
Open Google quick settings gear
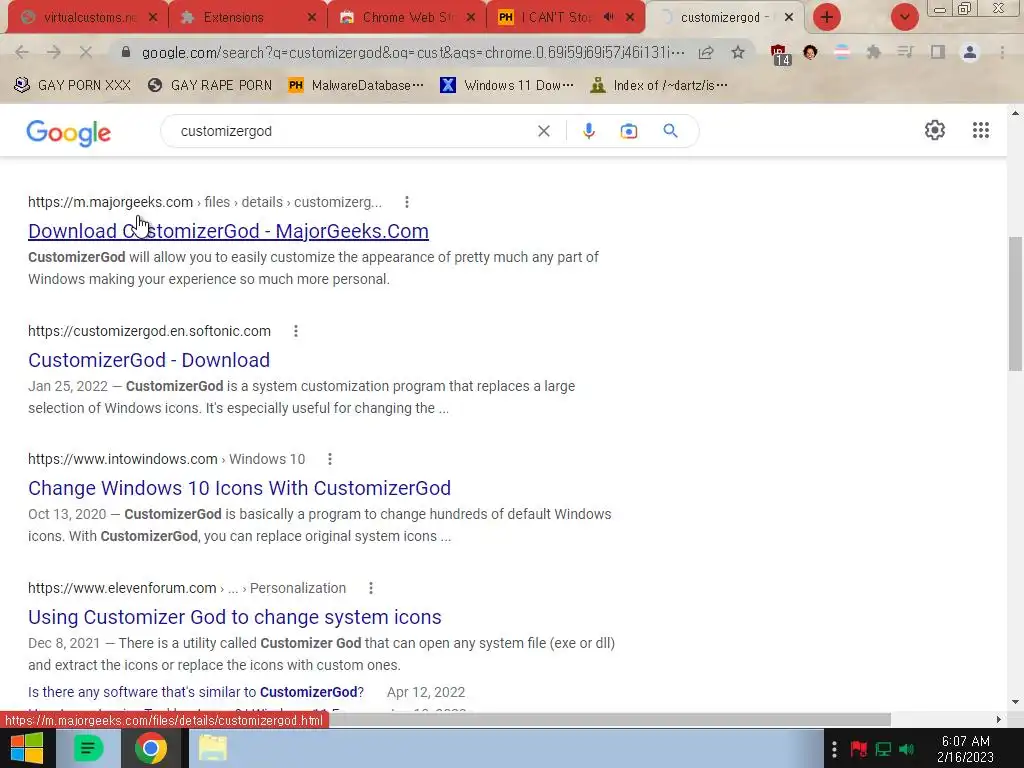[935, 130]
